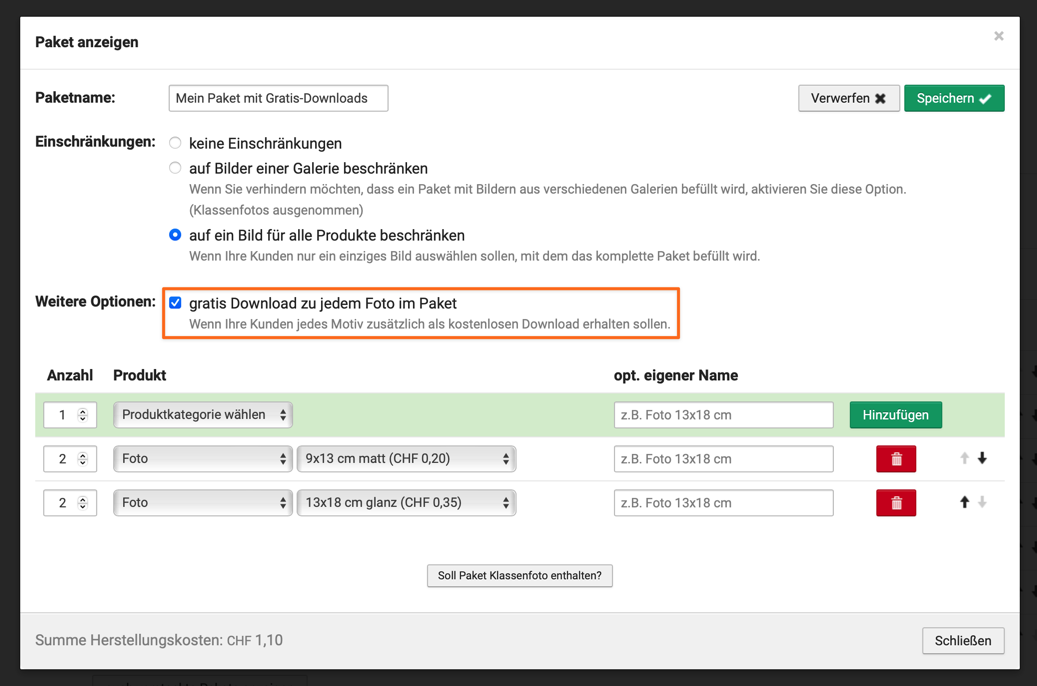Click greyed down arrow on 13x18 row
The image size is (1037, 686).
pyautogui.click(x=982, y=503)
